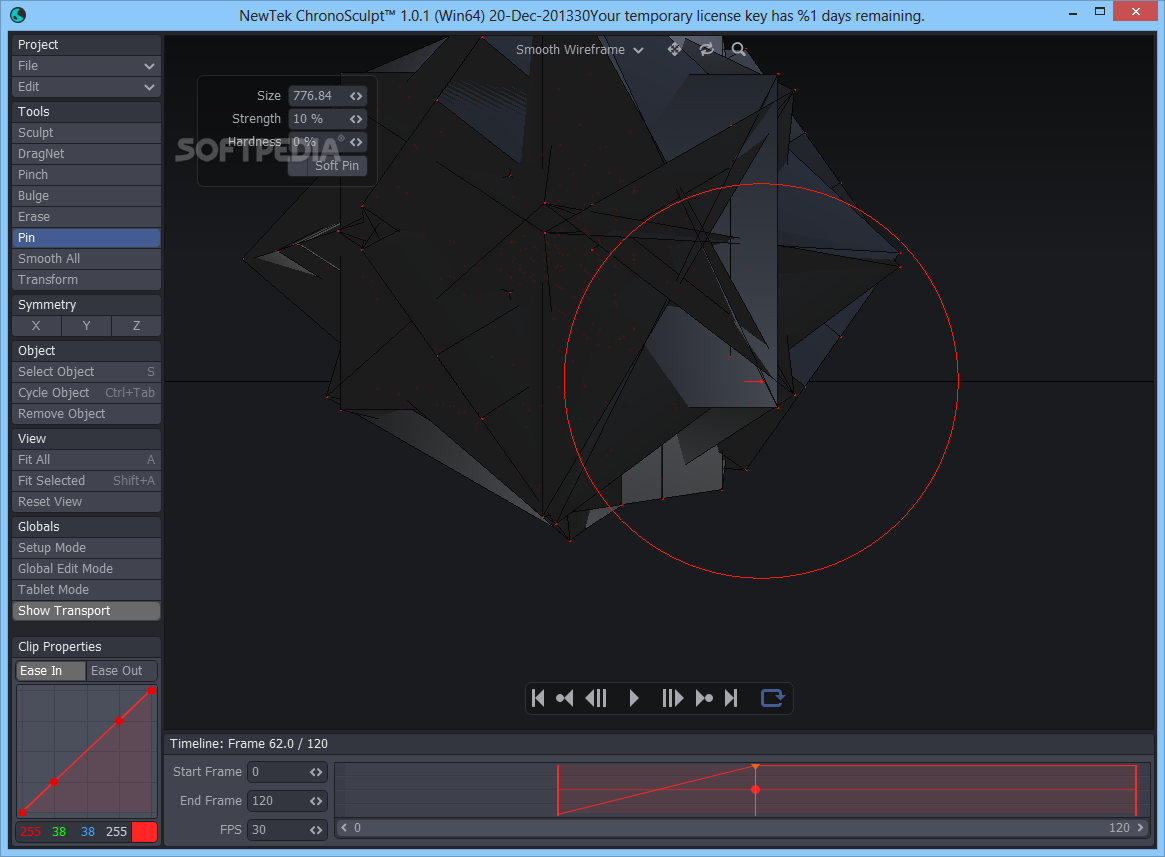This screenshot has width=1165, height=857.
Task: Toggle Setup Mode
Action: [x=86, y=548]
